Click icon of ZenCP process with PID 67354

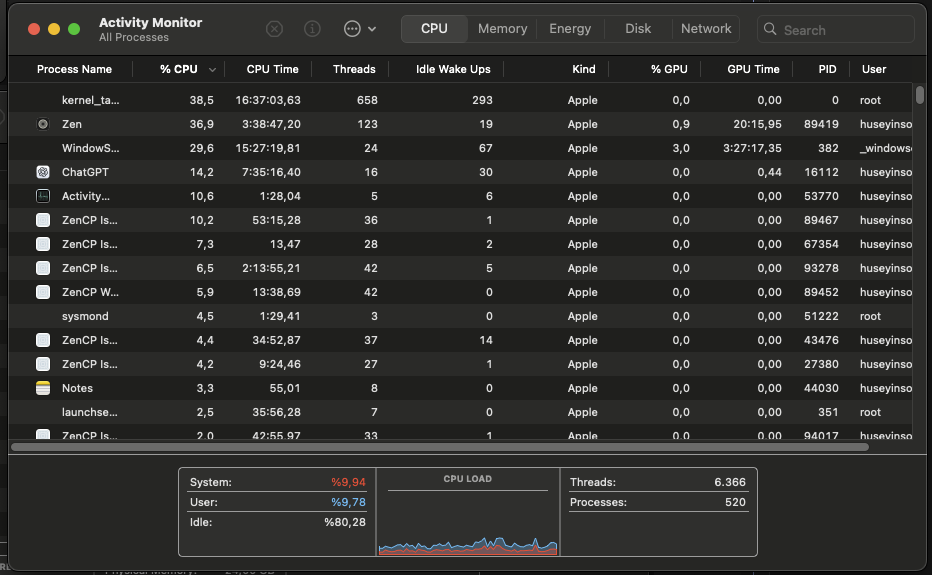tap(43, 244)
